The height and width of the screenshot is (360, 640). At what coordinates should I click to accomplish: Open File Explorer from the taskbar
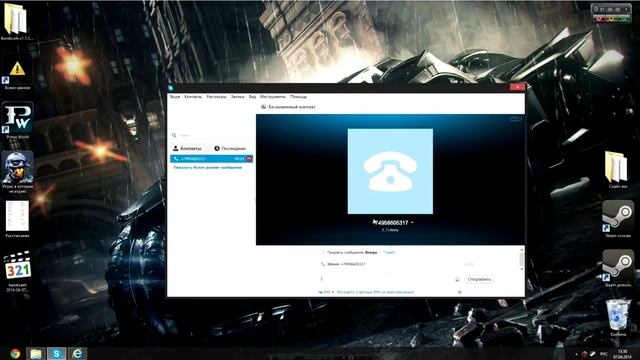point(36,353)
